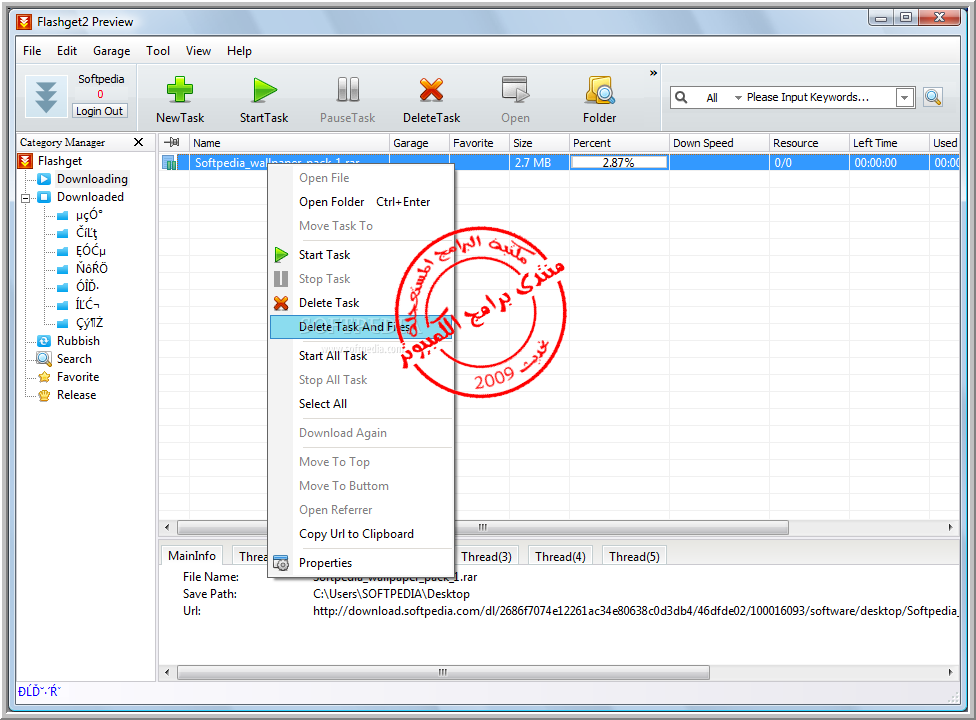Click the Login Out button
This screenshot has height=720, width=976.
100,111
